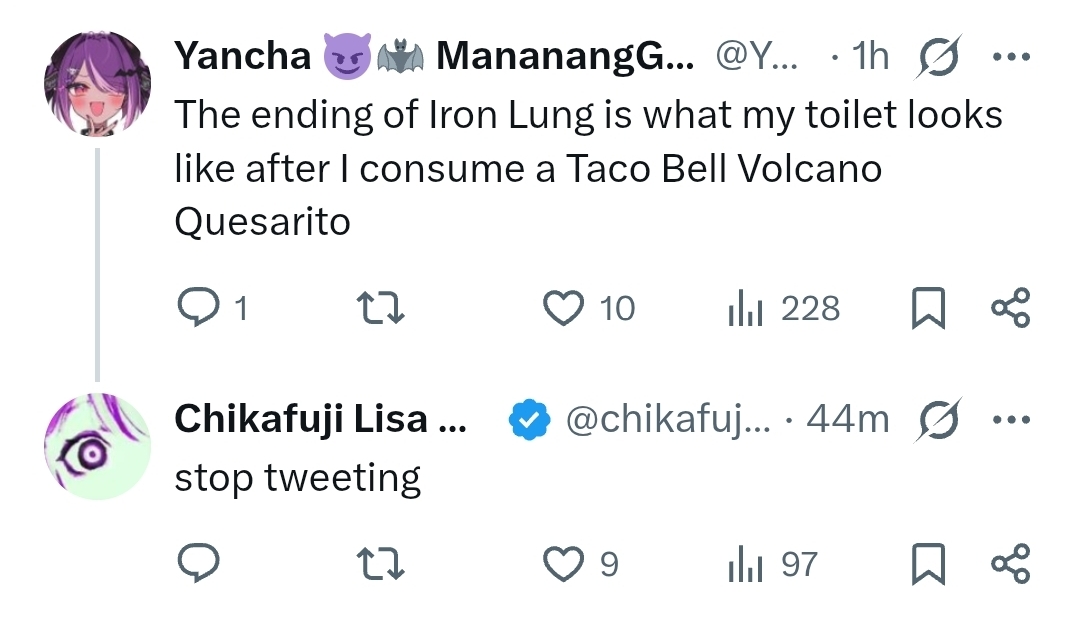Image resolution: width=1080 pixels, height=620 pixels.
Task: View analytics for reply with 97 views
Action: 745,566
